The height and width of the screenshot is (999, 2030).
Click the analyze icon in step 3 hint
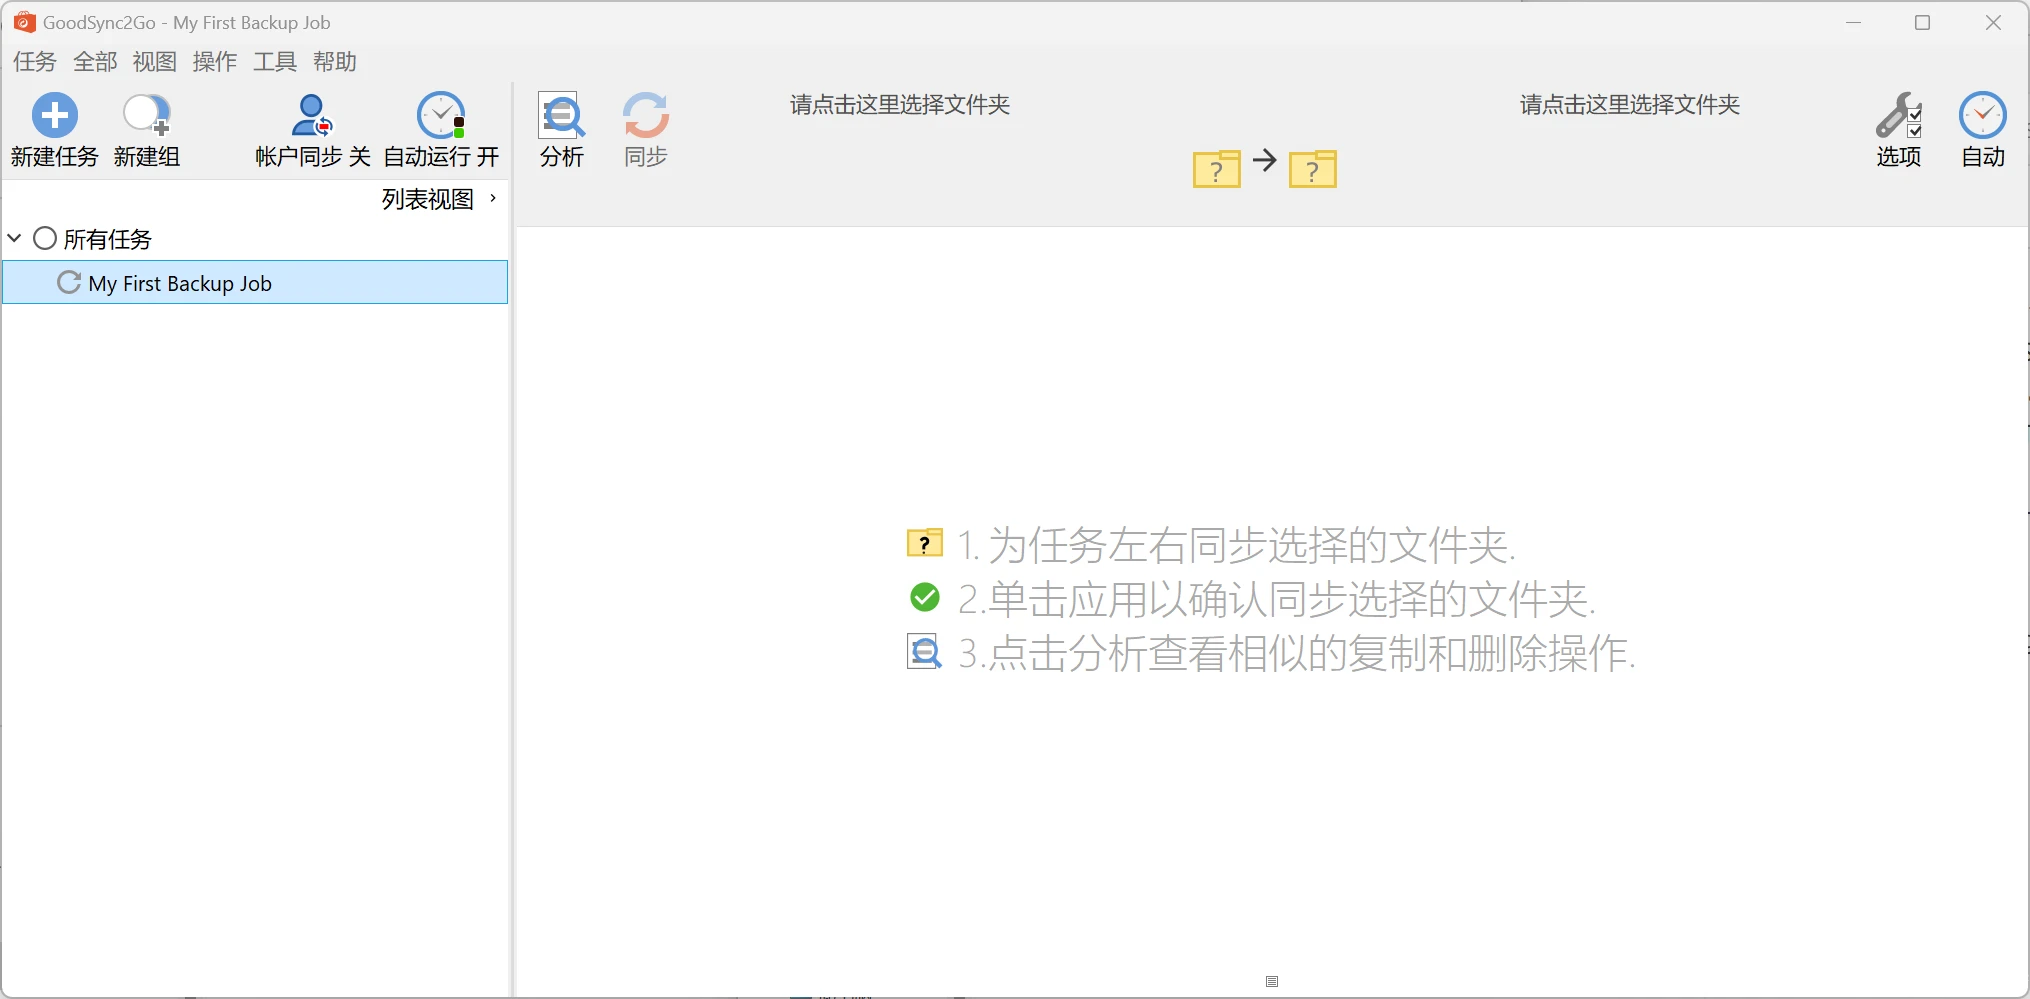925,652
